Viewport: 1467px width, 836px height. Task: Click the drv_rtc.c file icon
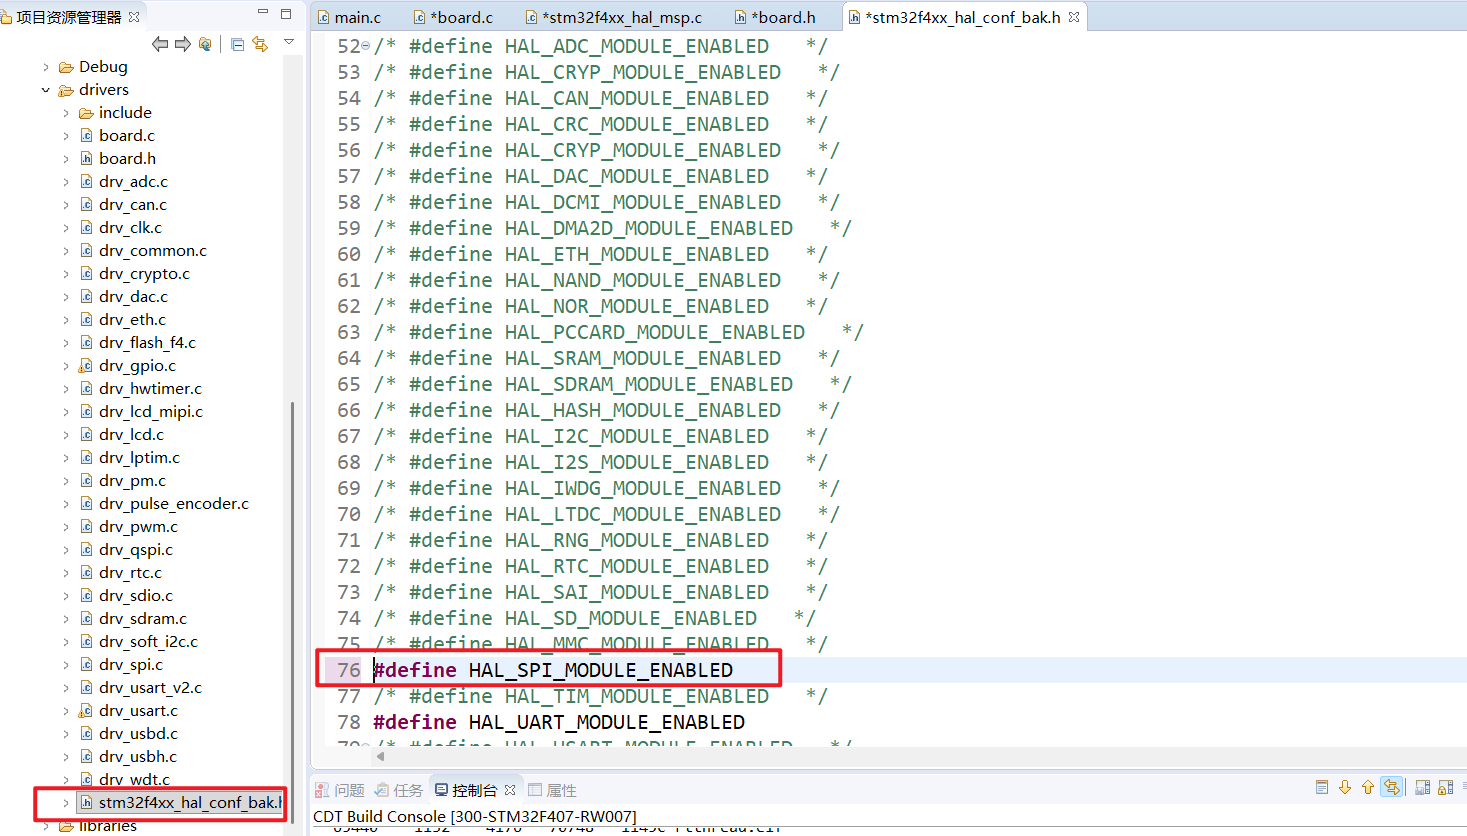coord(86,573)
